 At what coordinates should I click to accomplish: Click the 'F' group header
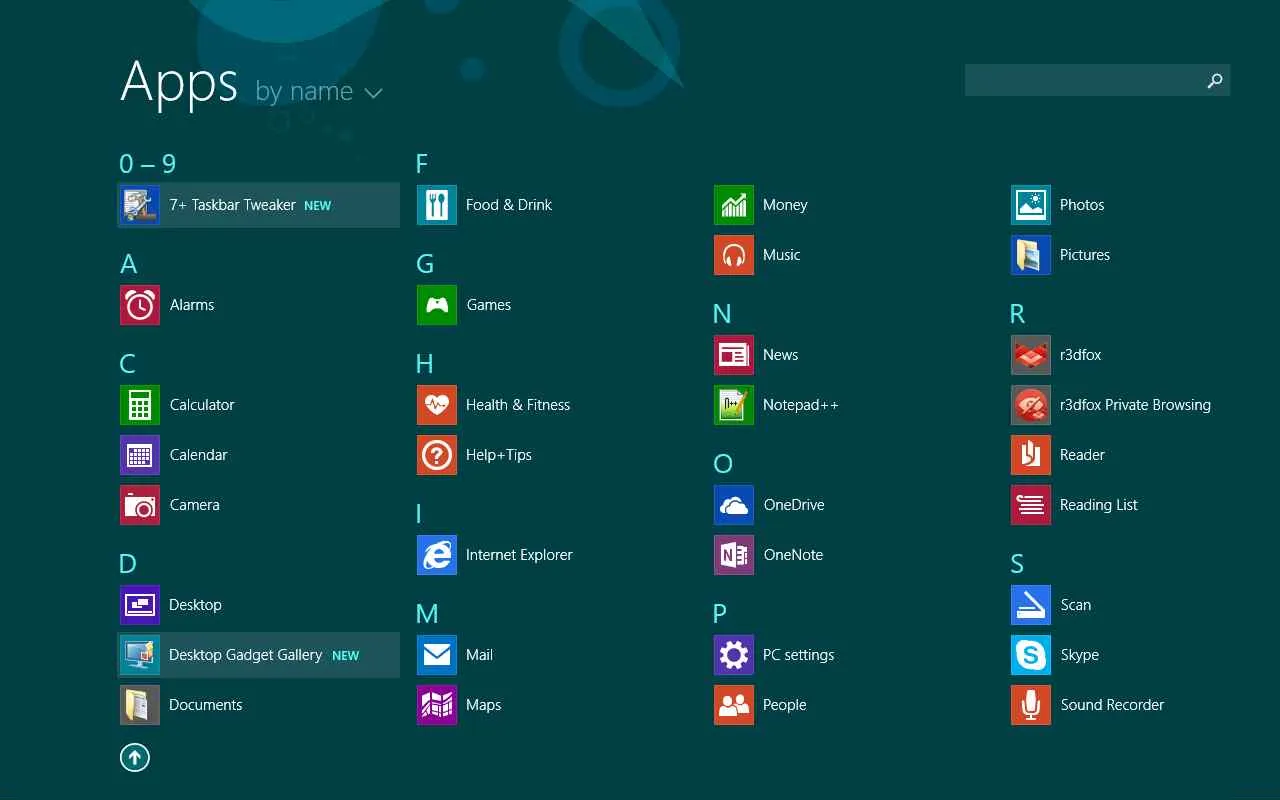(x=422, y=164)
